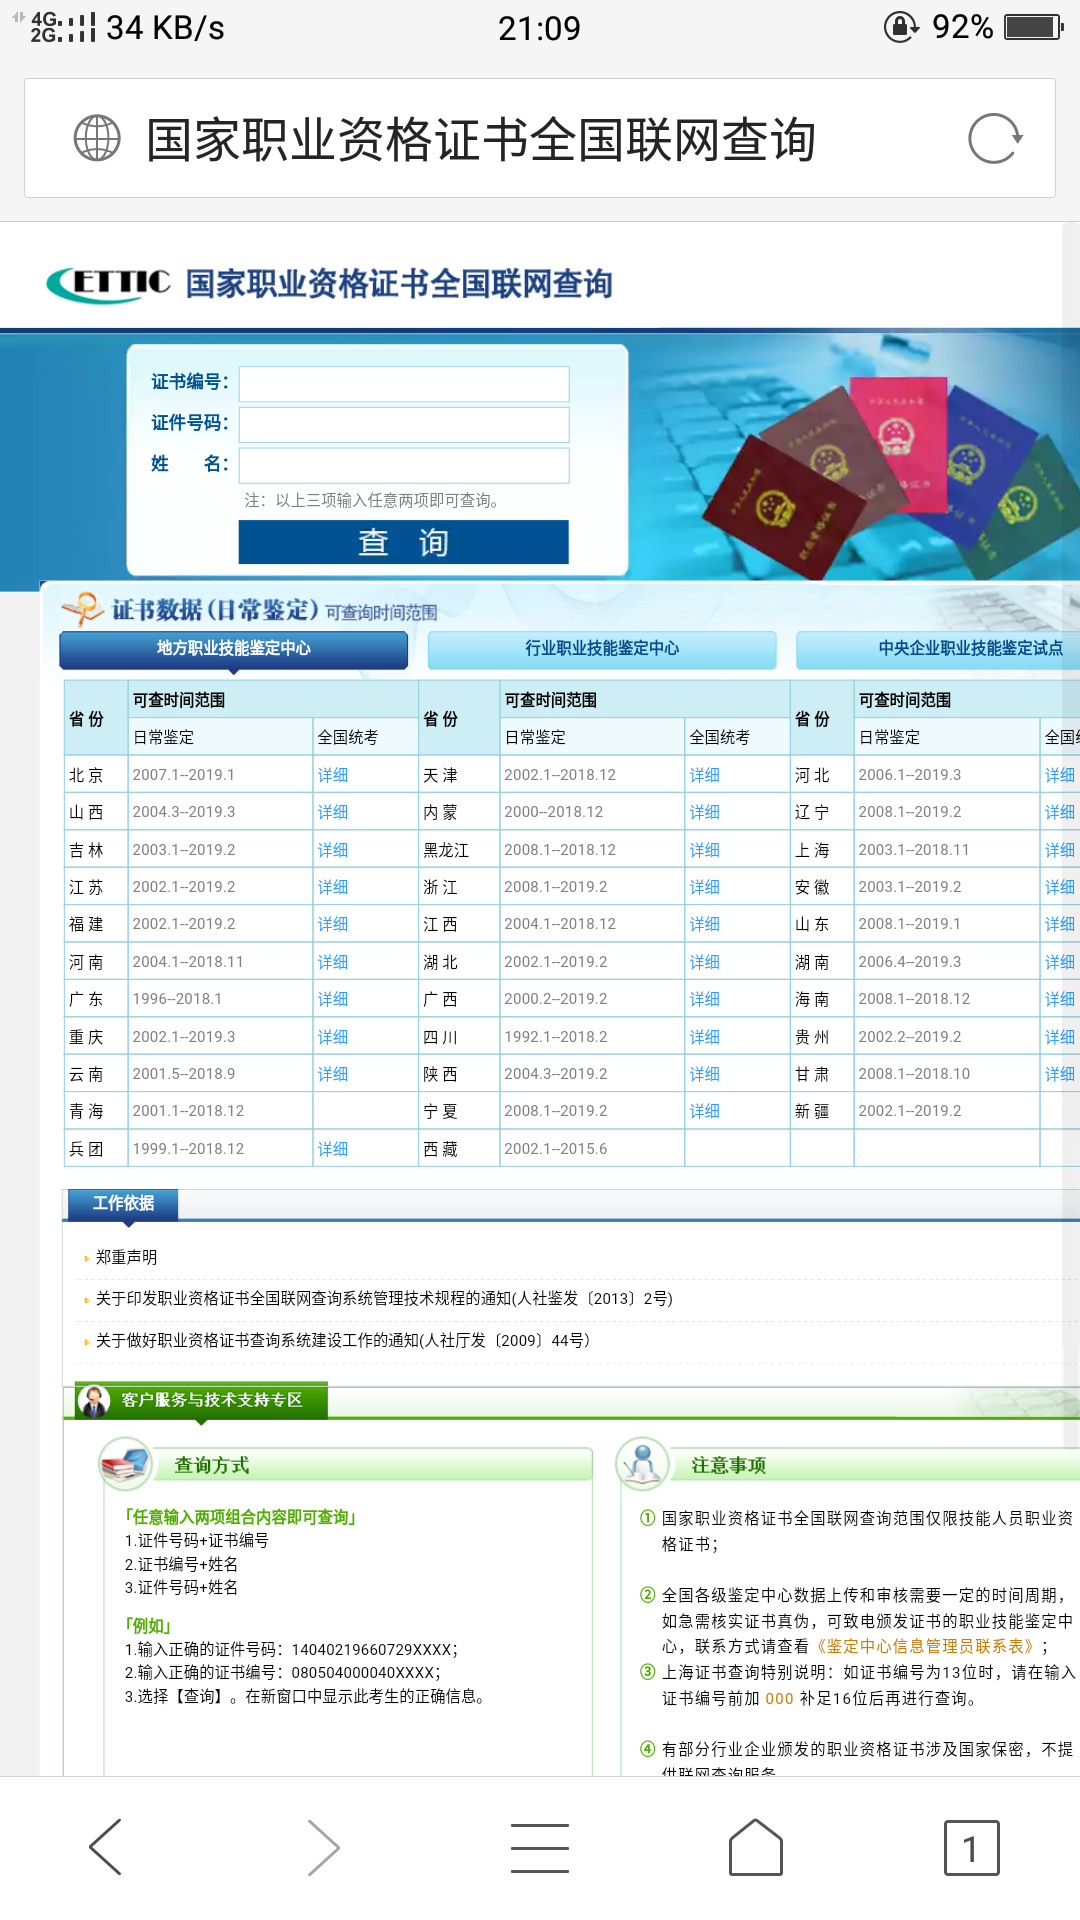1080x1920 pixels.
Task: Select 行业职业技能鉴定中心 tab
Action: coord(602,649)
